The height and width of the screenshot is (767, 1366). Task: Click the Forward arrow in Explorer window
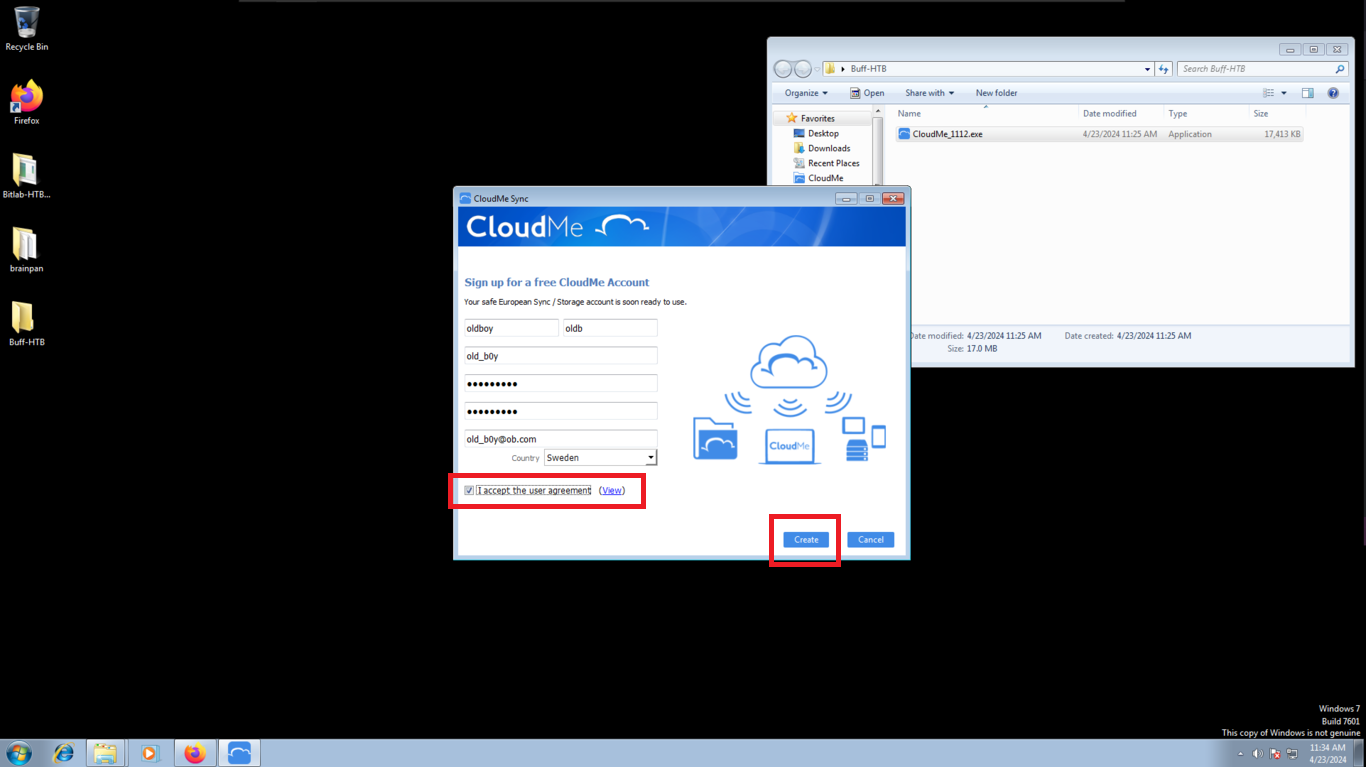coord(802,69)
